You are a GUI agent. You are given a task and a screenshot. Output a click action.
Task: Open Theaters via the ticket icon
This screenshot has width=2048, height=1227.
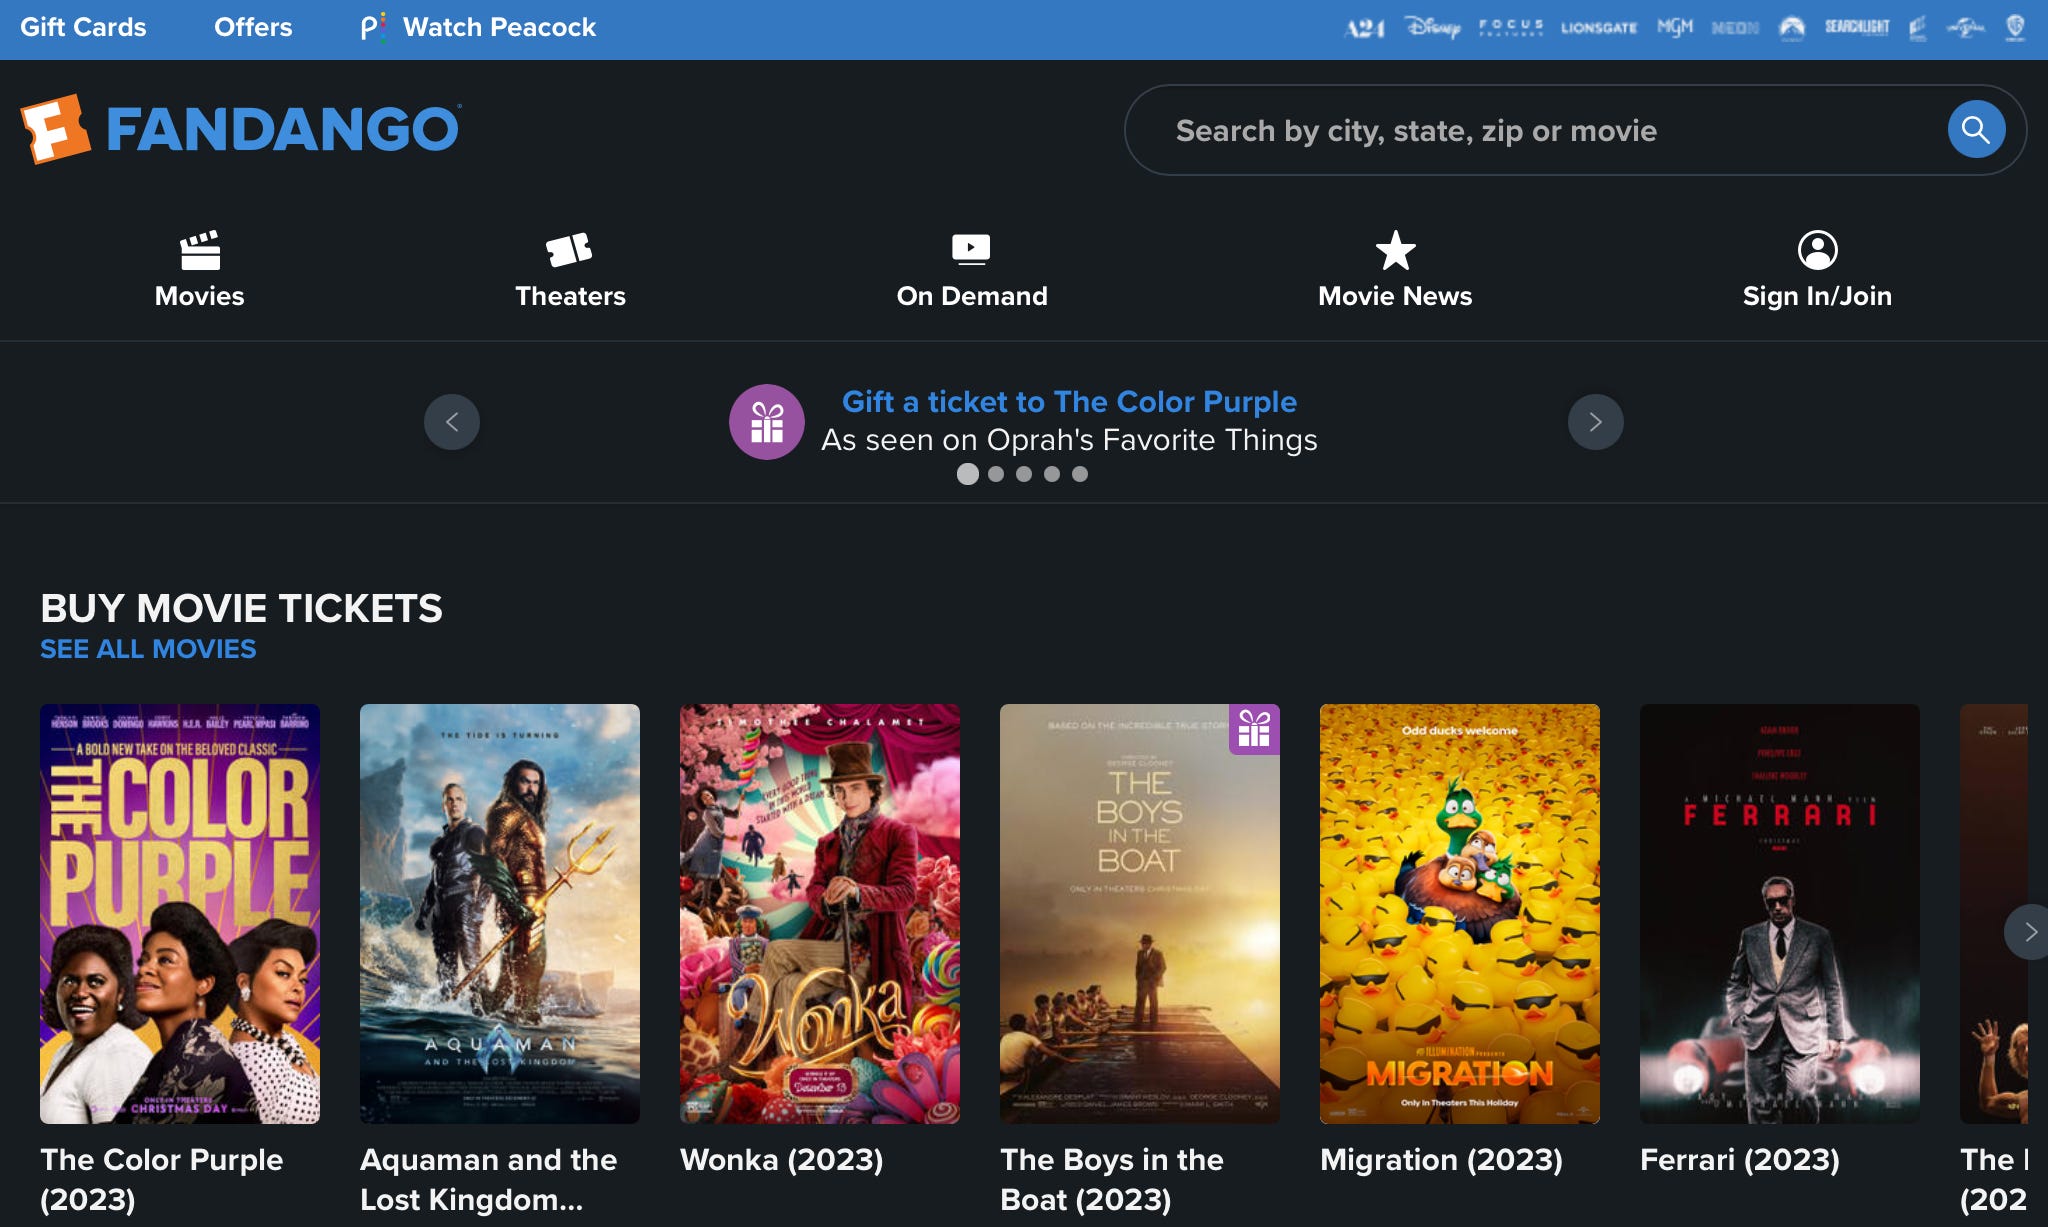tap(569, 250)
